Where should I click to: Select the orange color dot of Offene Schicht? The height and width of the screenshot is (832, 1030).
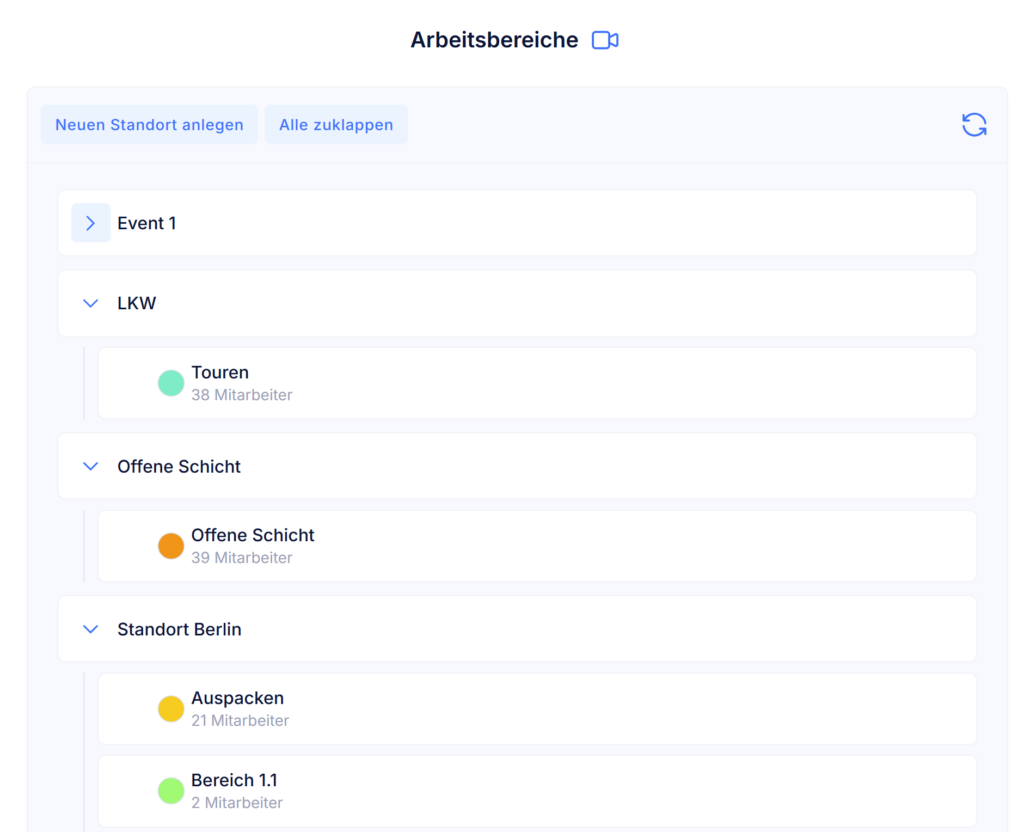[x=171, y=546]
